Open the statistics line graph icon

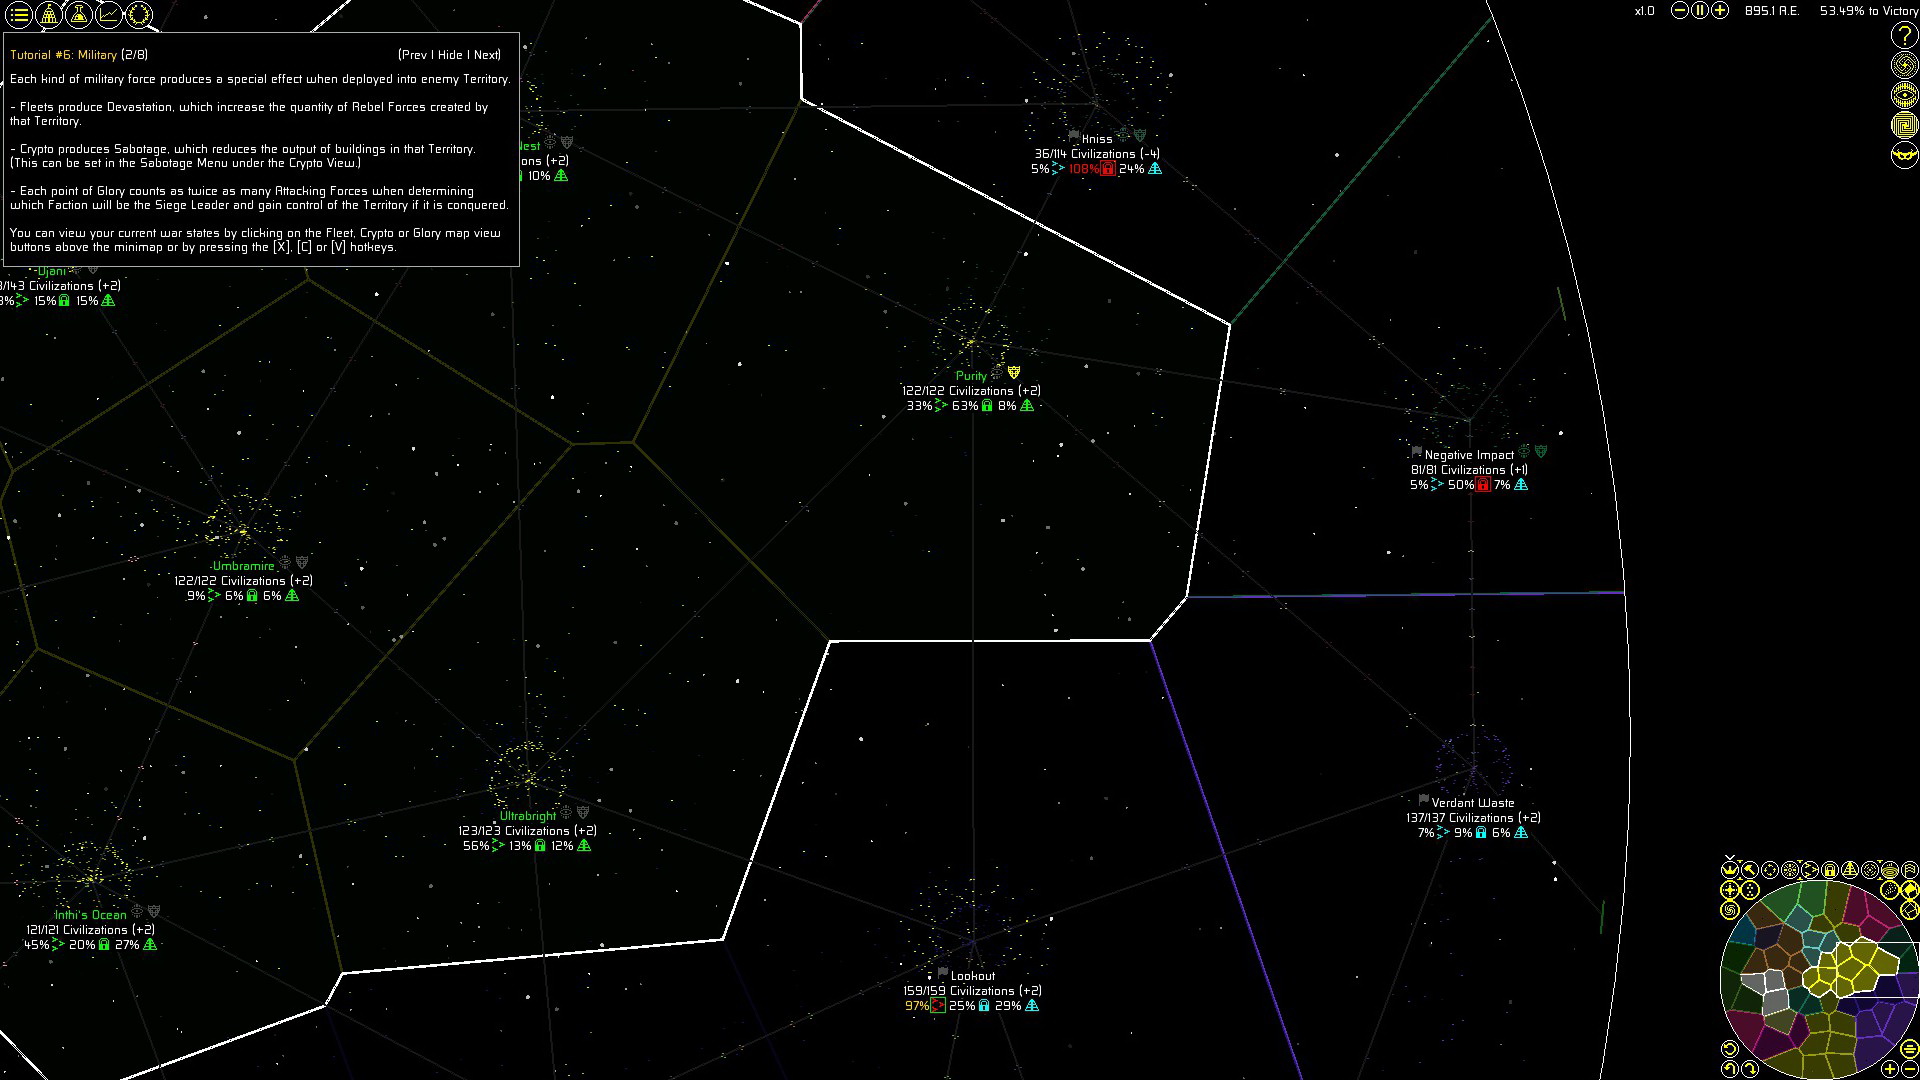pos(109,15)
